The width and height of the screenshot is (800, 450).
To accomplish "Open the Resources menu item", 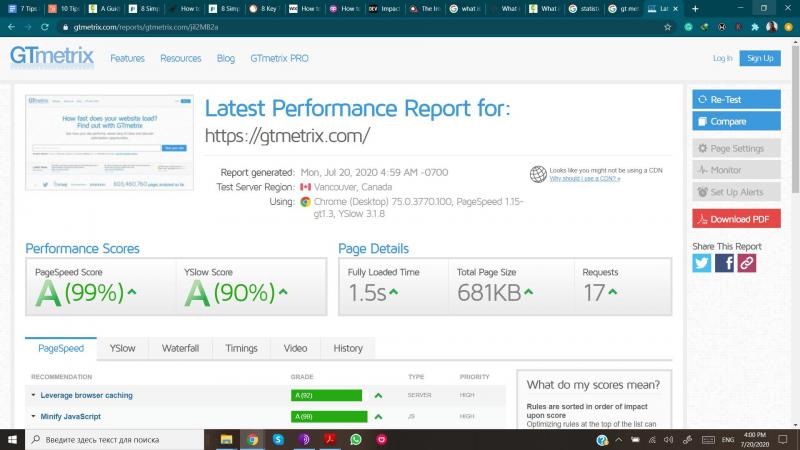I will click(181, 58).
